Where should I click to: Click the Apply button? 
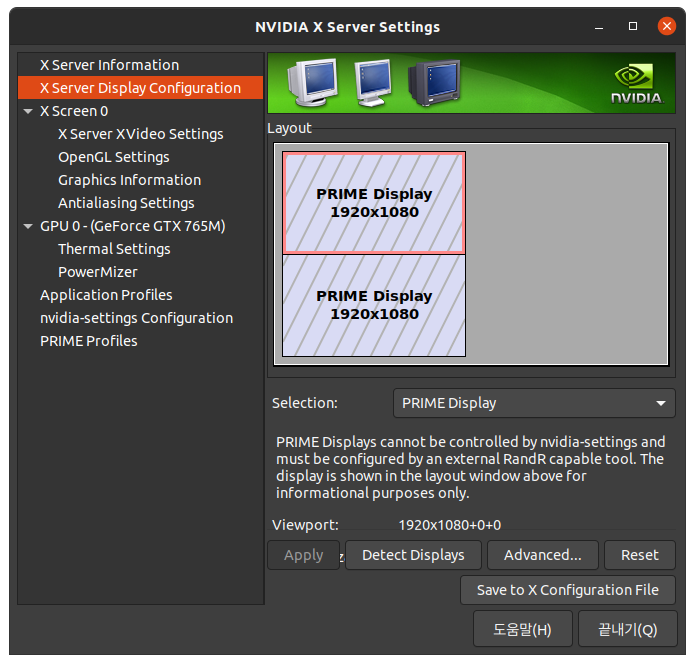[x=304, y=555]
